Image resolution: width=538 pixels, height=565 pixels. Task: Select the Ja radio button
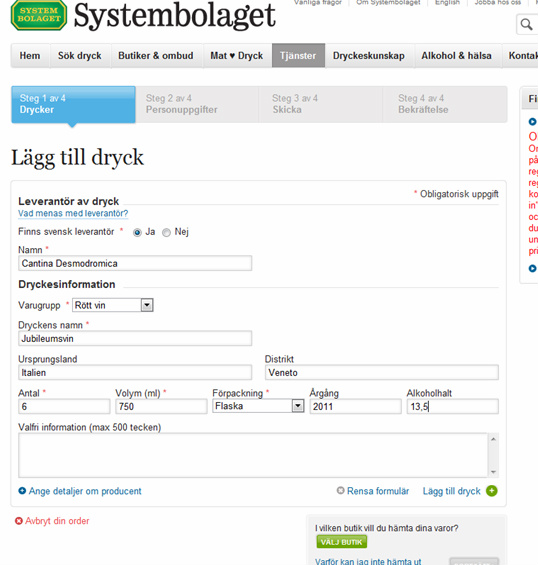coord(137,232)
